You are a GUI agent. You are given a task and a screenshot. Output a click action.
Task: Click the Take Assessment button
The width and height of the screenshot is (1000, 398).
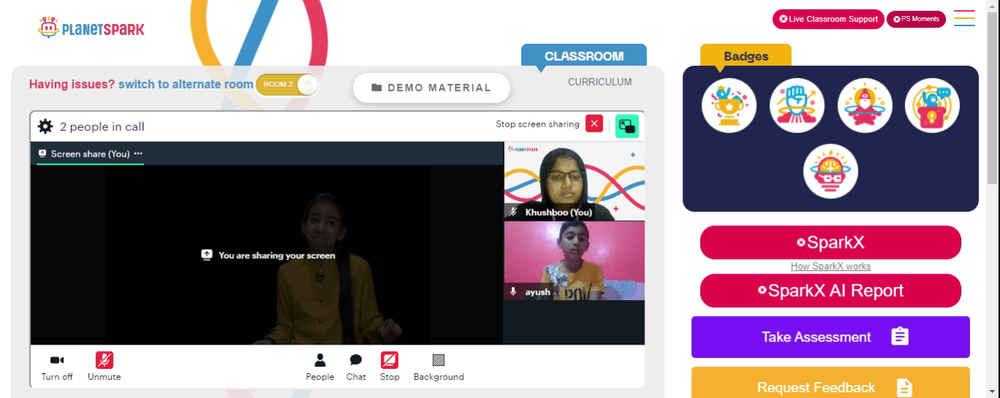(830, 337)
